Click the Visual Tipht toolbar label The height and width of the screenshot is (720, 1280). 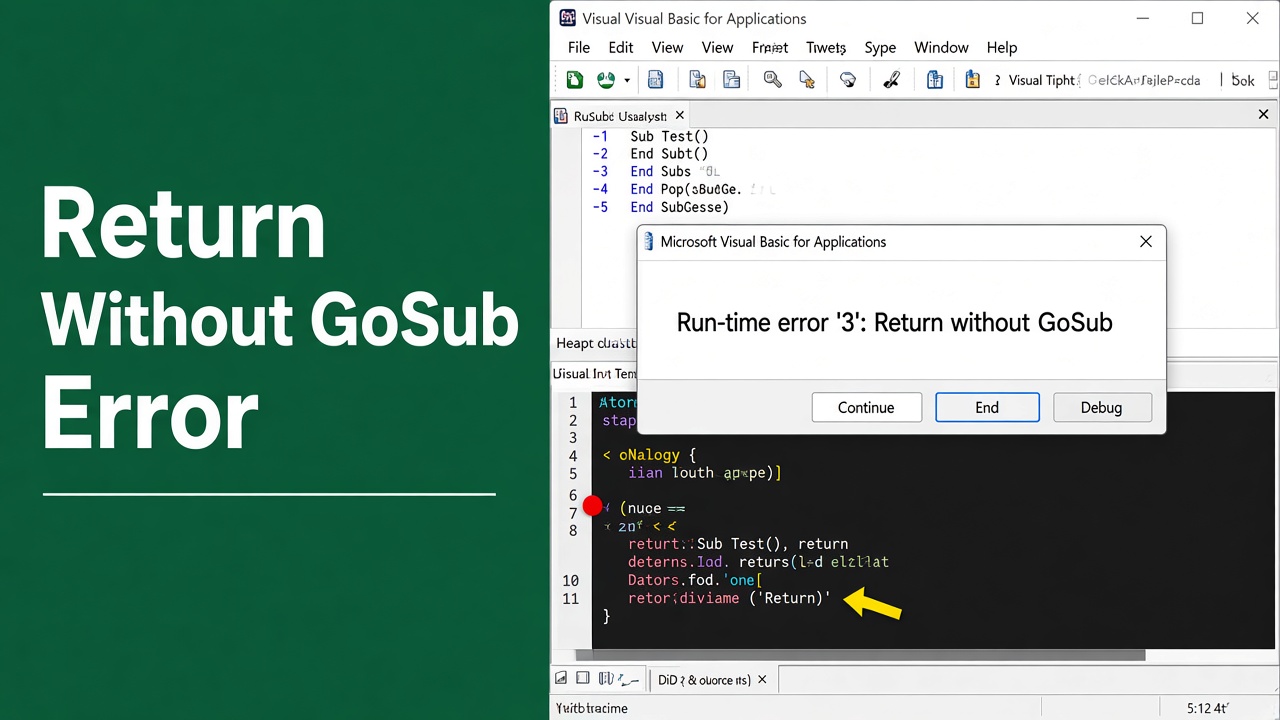point(1042,81)
